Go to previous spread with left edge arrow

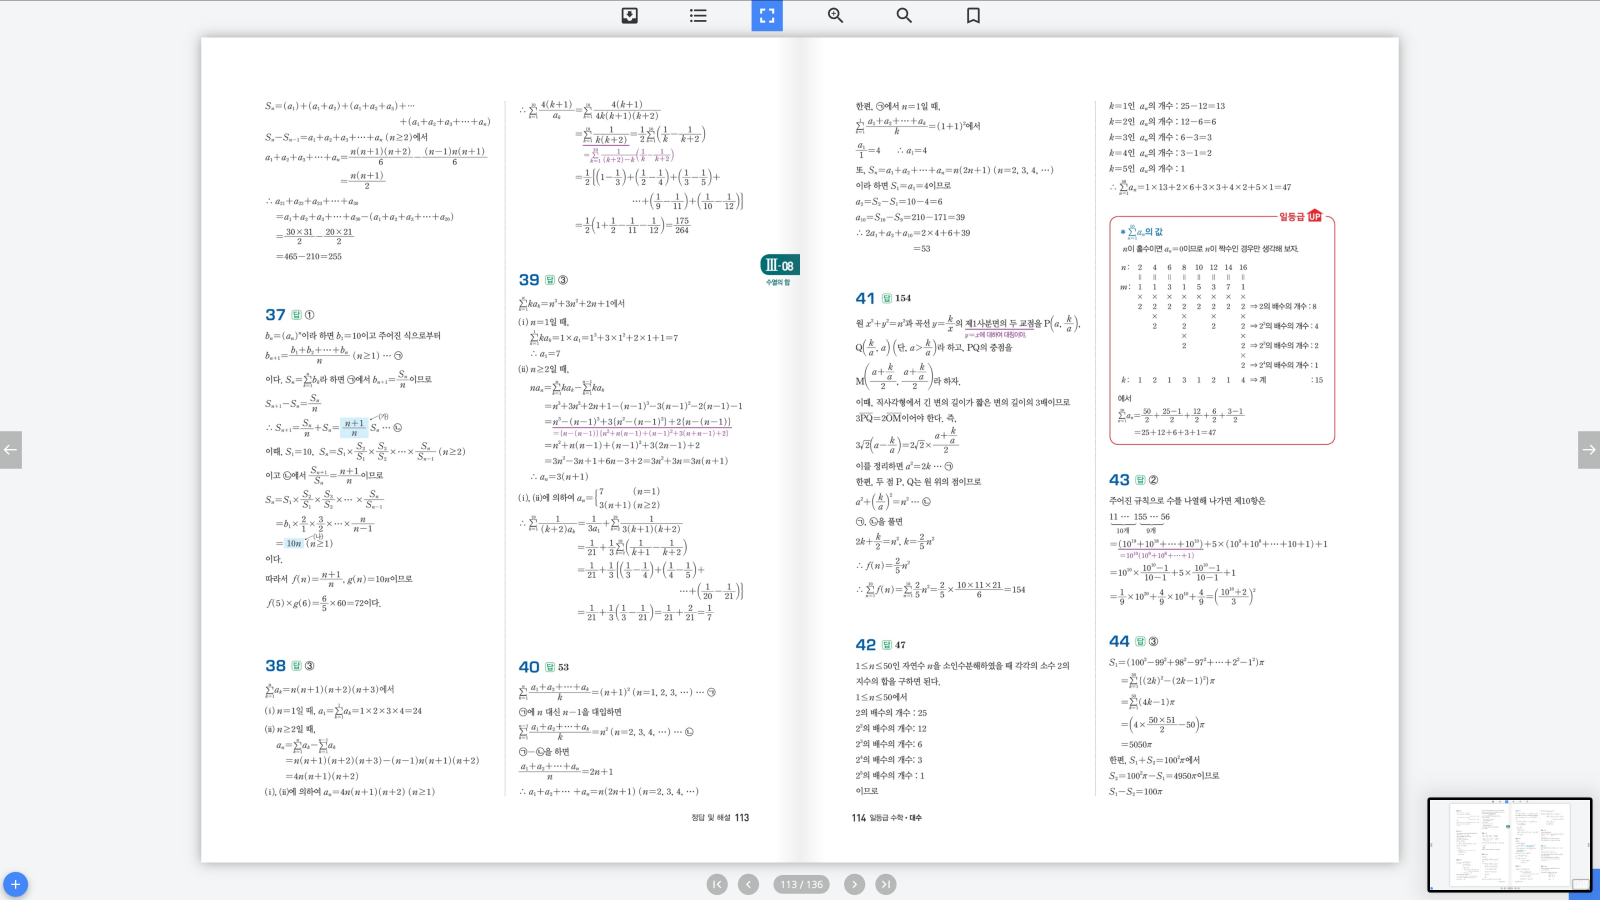11,450
